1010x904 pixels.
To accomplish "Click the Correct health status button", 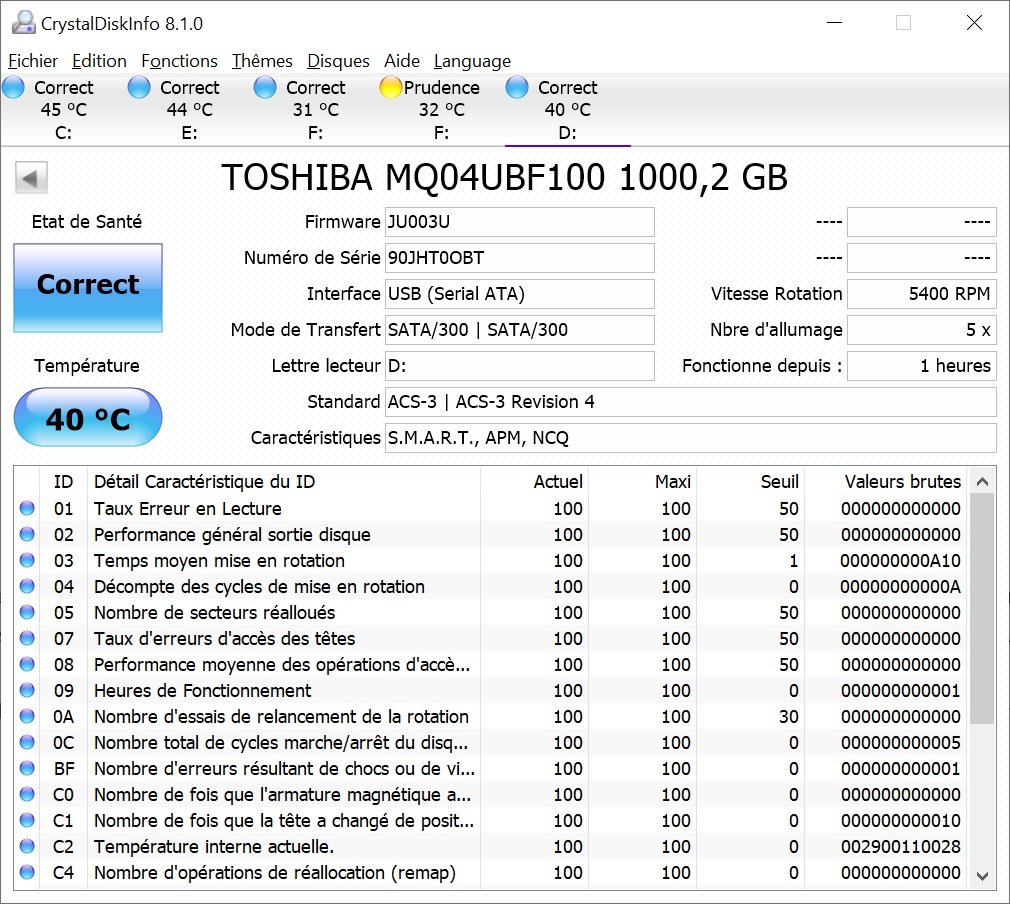I will pyautogui.click(x=88, y=288).
